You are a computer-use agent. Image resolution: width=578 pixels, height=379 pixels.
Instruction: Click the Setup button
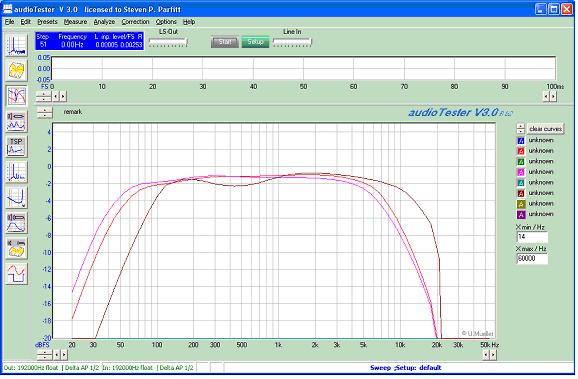[255, 42]
